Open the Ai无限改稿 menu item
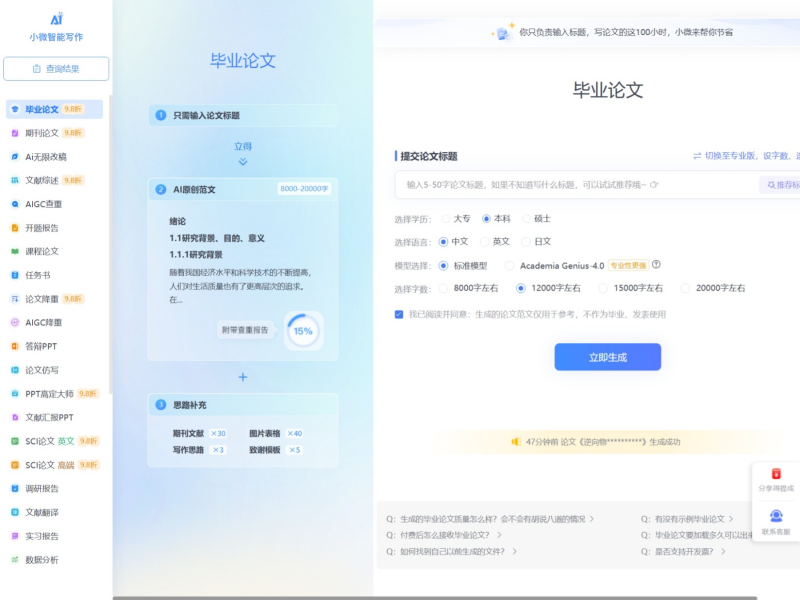Viewport: 800px width, 600px height. tap(55, 157)
